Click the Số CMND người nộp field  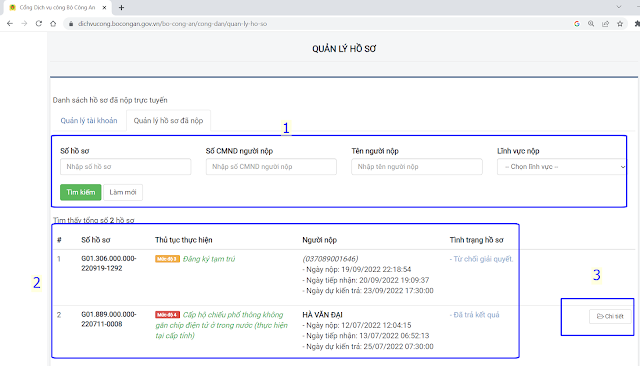[x=271, y=166]
